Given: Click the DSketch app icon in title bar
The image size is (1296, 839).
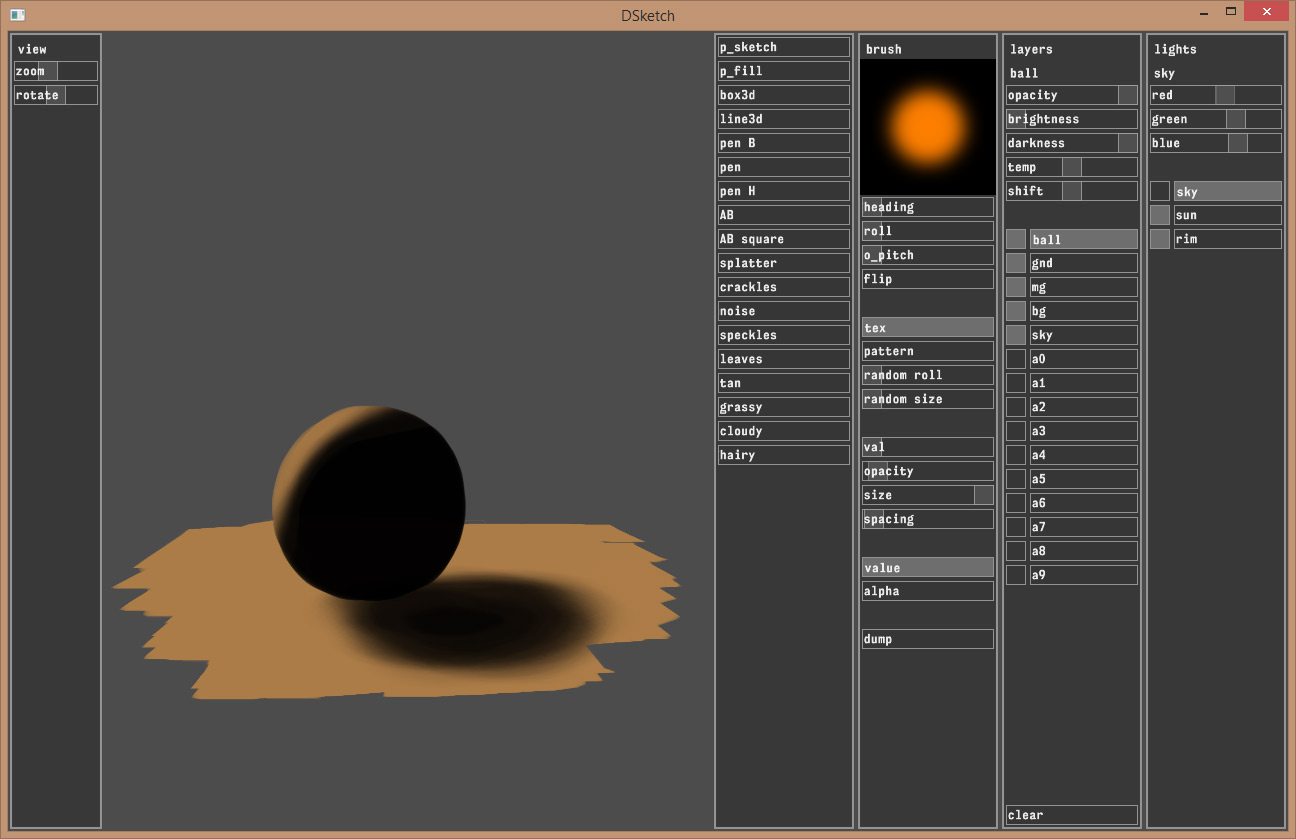Looking at the screenshot, I should point(17,15).
